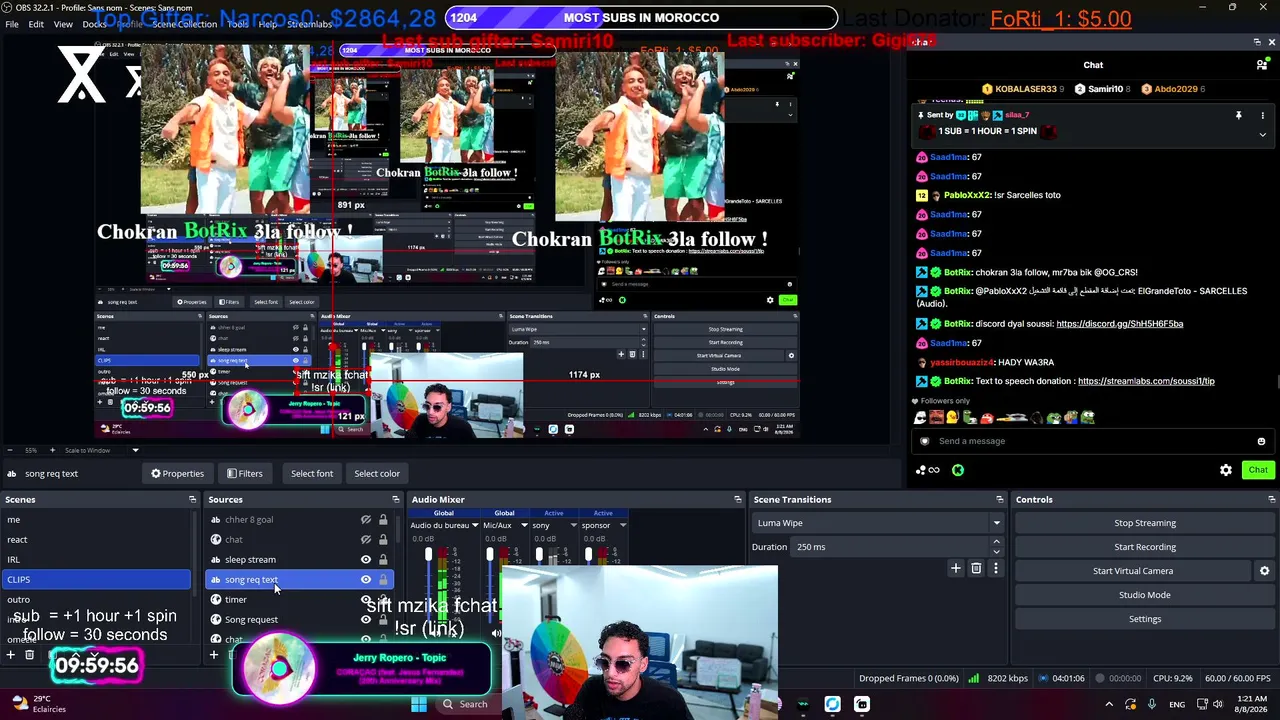Viewport: 1280px width, 720px height.
Task: Toggle lock on song req text source
Action: tap(383, 580)
